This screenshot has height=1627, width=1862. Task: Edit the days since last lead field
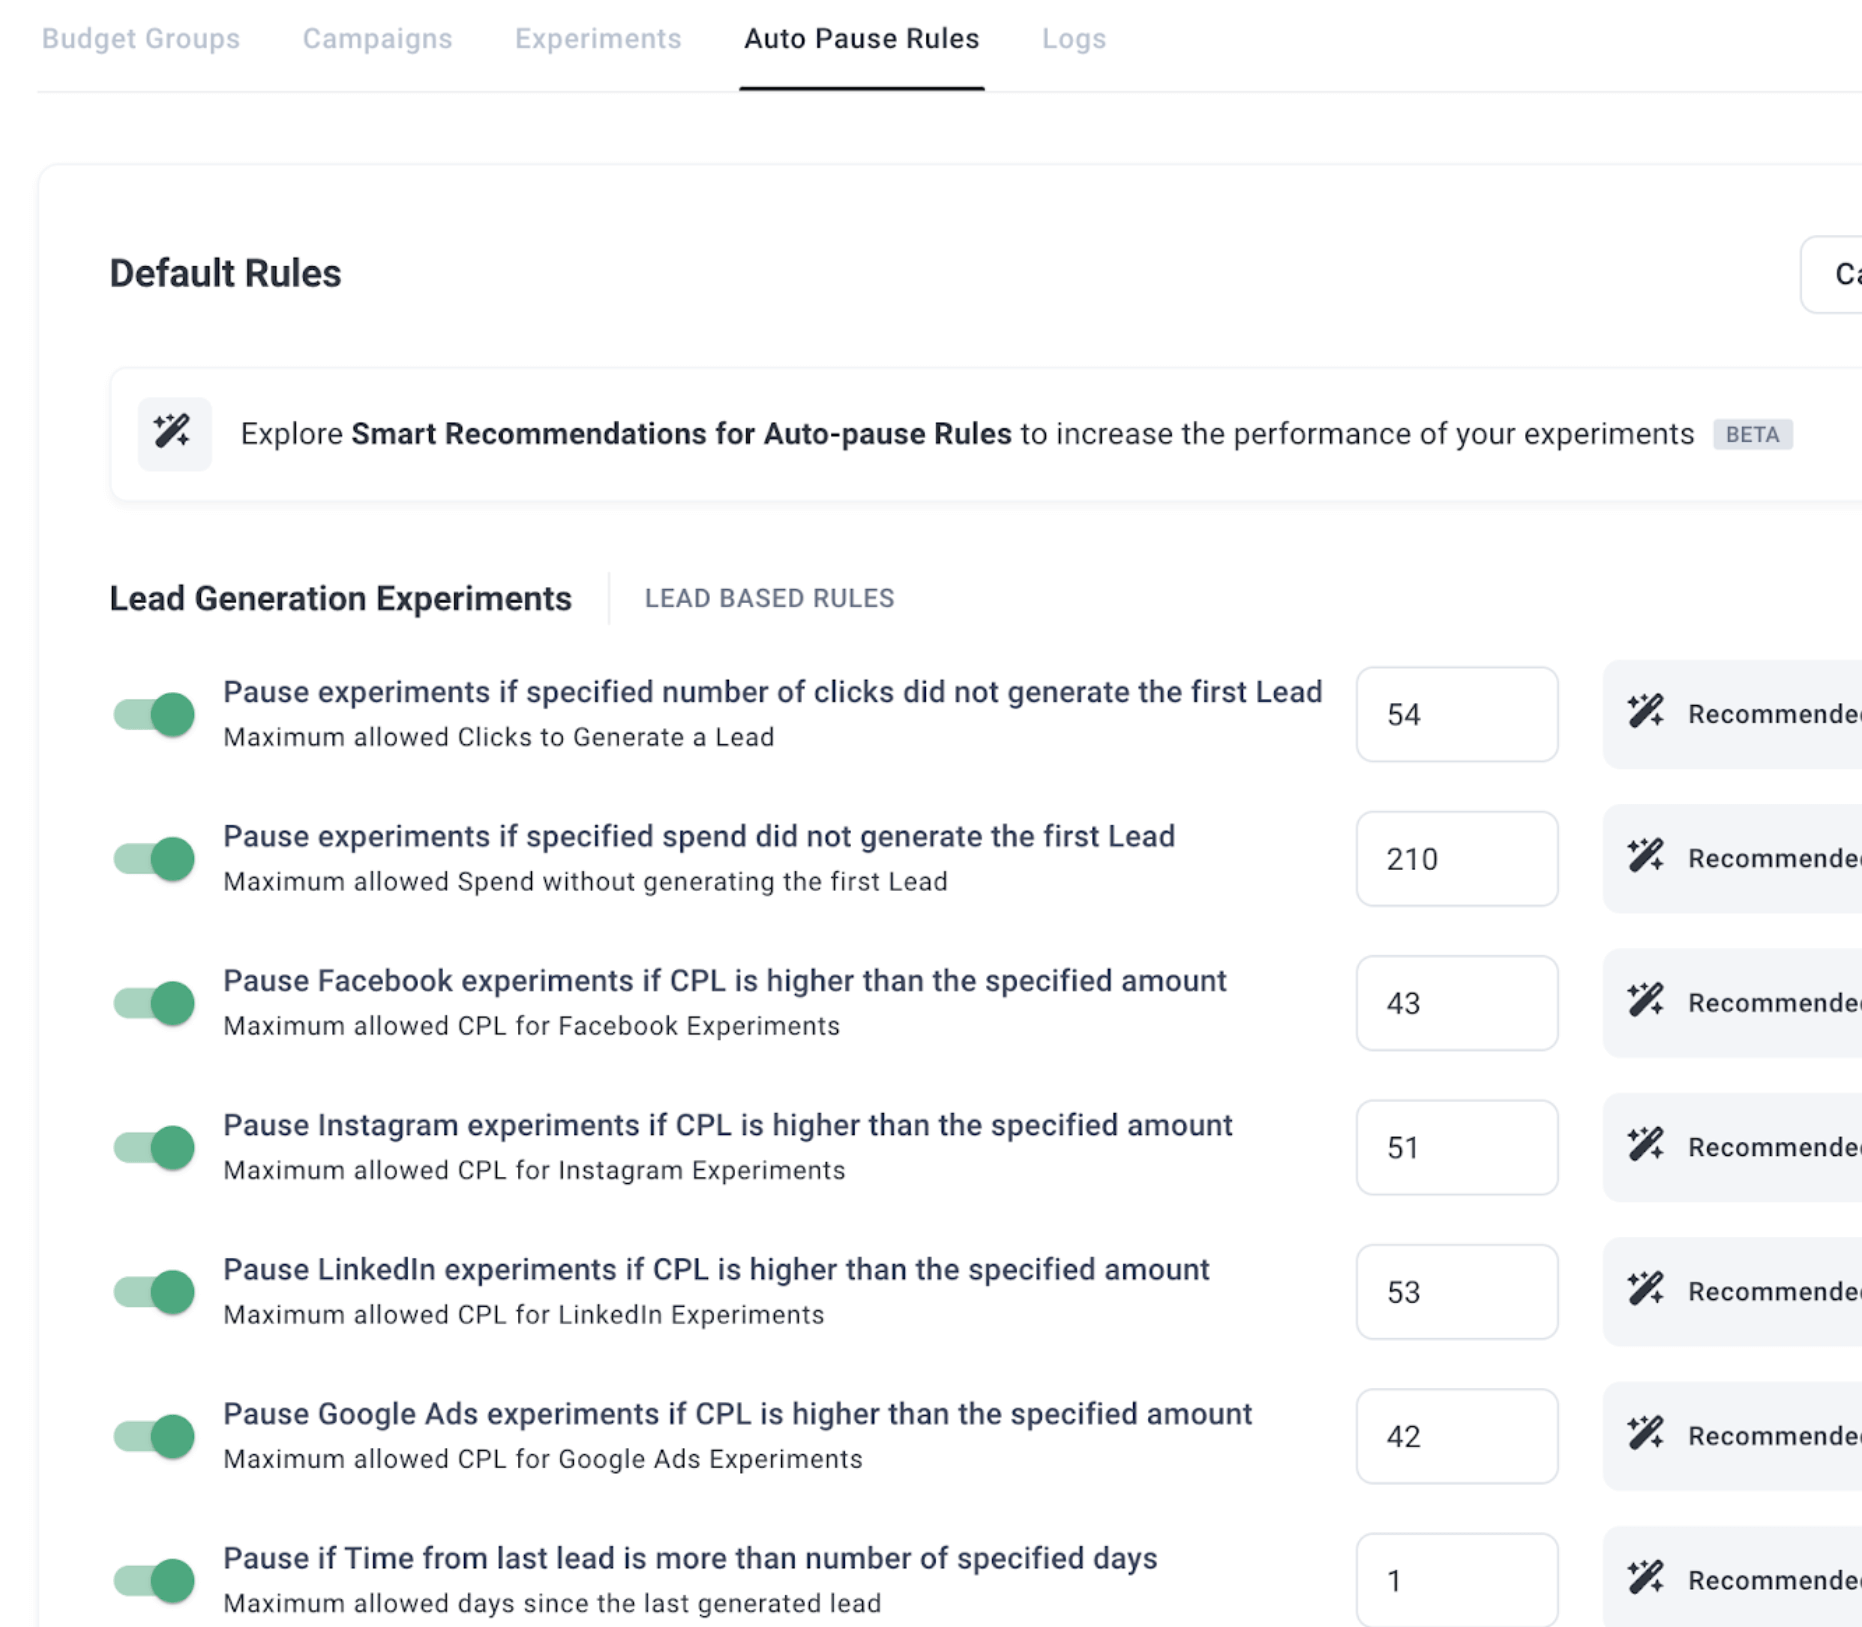[x=1457, y=1580]
